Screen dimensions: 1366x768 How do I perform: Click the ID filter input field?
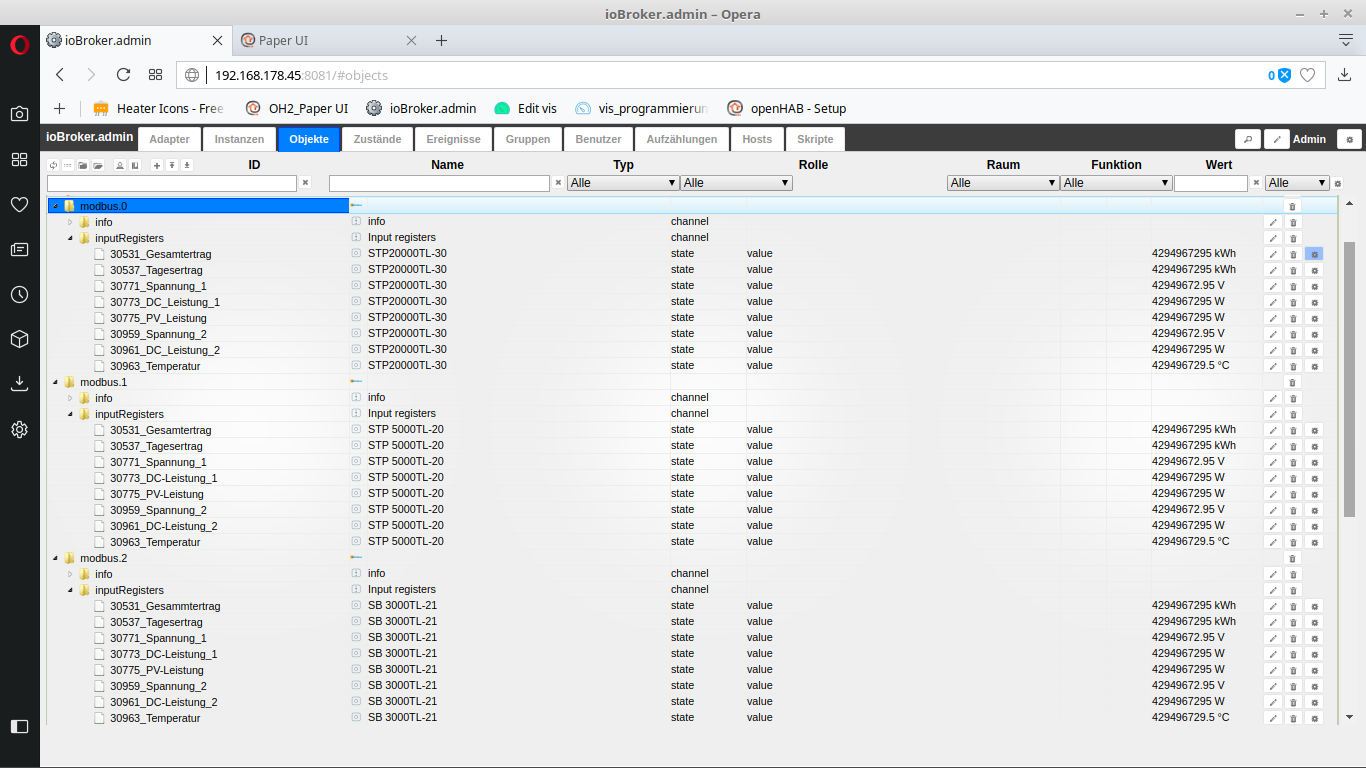pos(172,183)
